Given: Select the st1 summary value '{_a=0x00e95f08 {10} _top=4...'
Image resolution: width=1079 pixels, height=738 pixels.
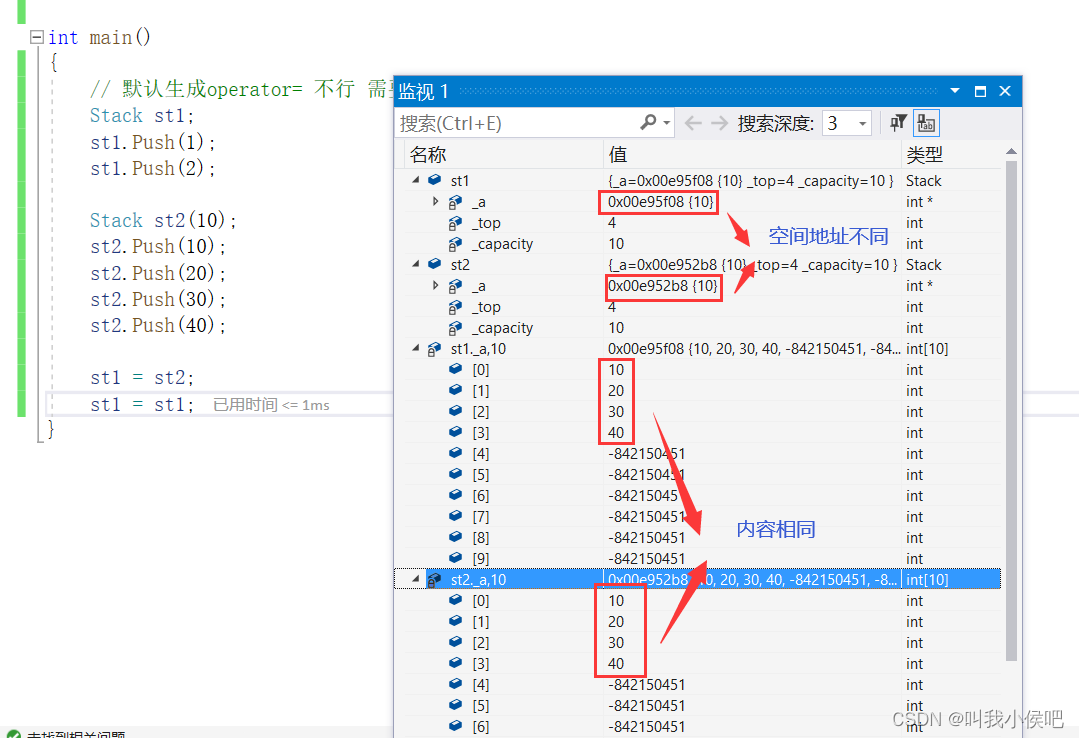Looking at the screenshot, I should tap(750, 180).
